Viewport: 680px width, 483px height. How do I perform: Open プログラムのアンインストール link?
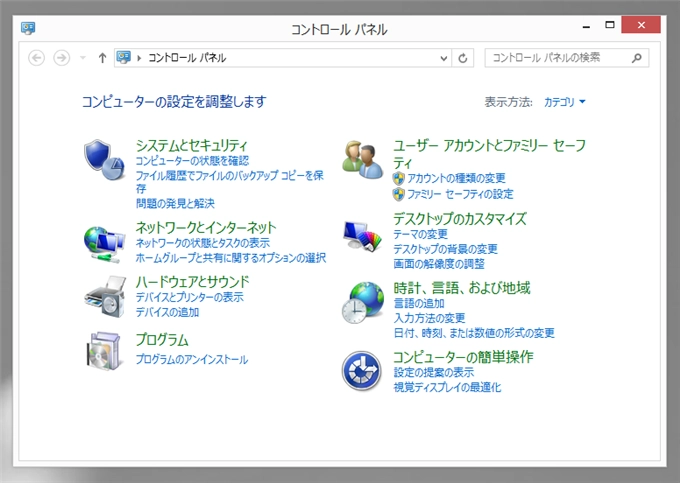tap(192, 359)
